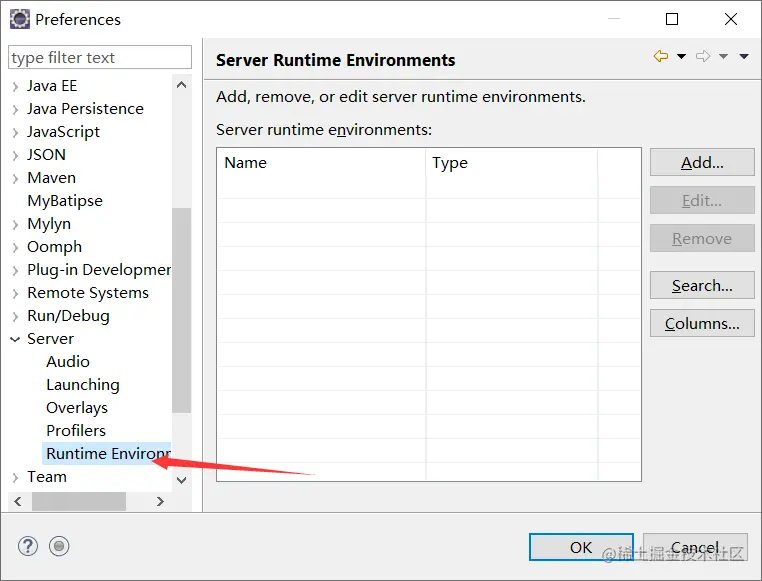The image size is (762, 581).
Task: Select Launching under Server
Action: click(83, 385)
